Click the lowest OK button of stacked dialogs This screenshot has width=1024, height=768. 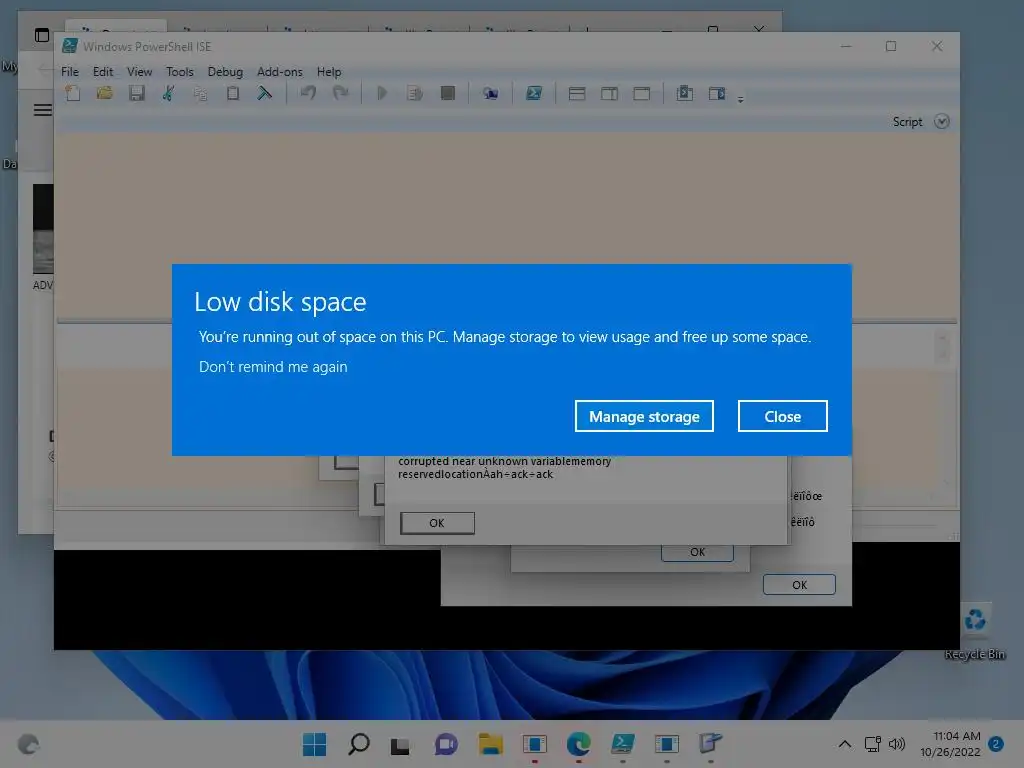pos(799,584)
